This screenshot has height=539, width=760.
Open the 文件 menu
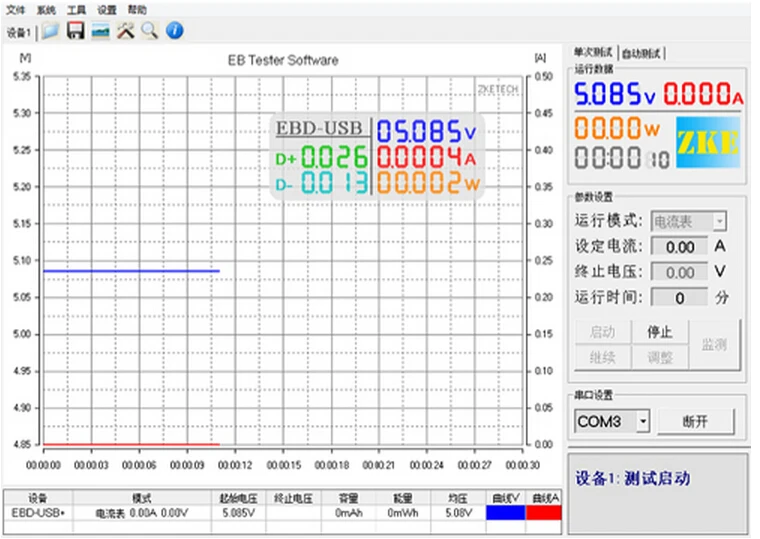(16, 10)
